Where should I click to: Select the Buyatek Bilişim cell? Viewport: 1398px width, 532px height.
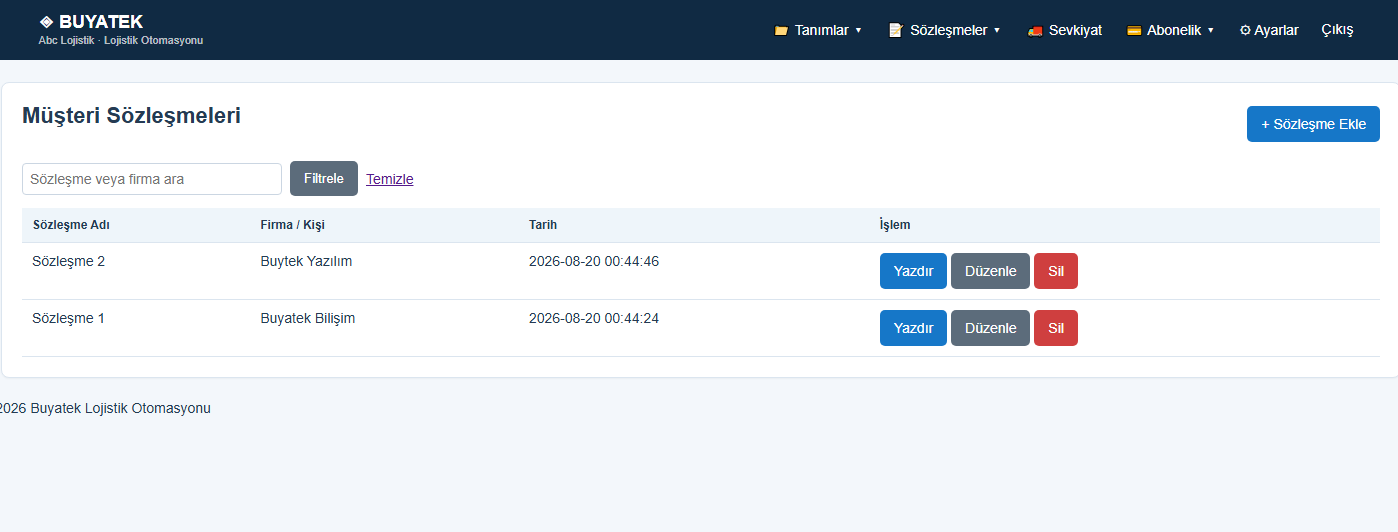(308, 318)
